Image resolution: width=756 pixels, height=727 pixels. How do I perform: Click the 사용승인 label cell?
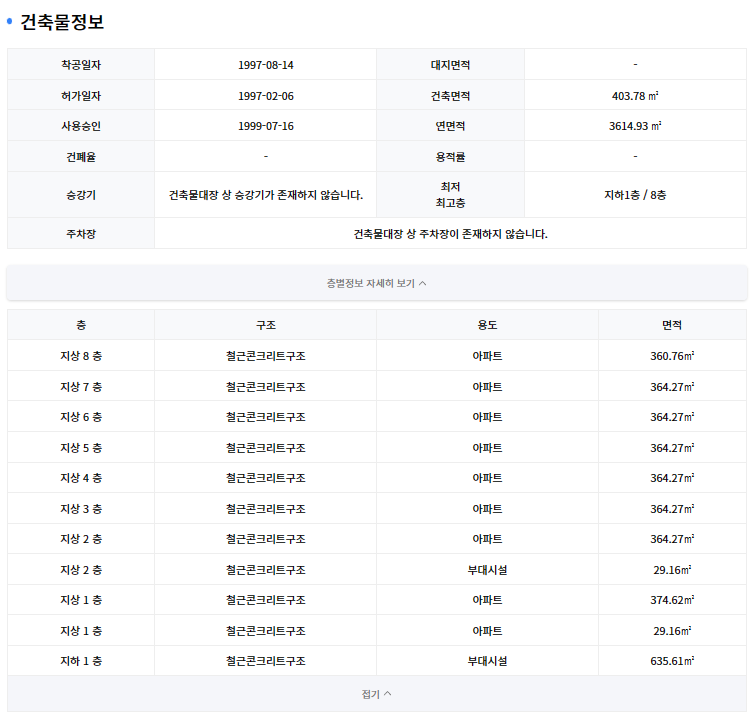click(81, 125)
